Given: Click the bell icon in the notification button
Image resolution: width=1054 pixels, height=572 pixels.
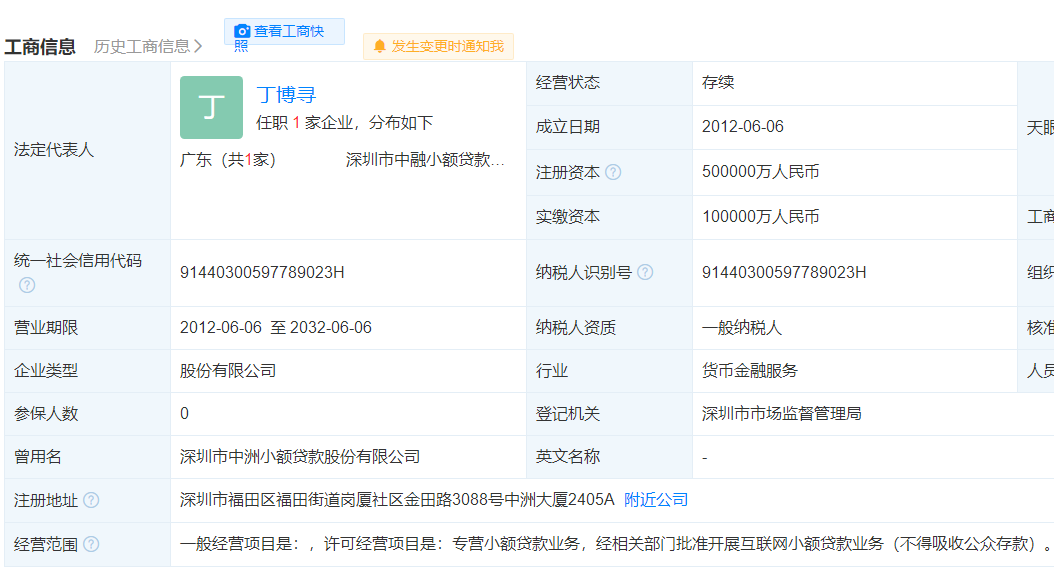Looking at the screenshot, I should coord(379,46).
